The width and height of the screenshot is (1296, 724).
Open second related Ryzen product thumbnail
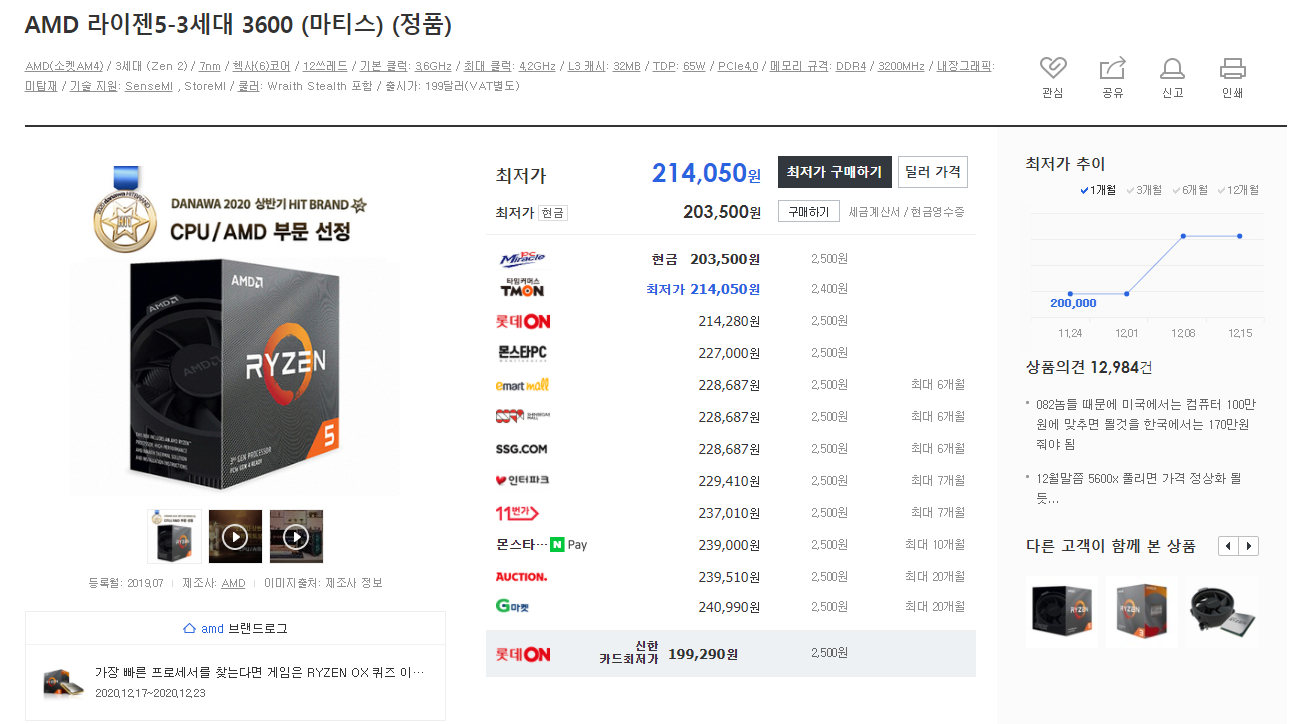click(1142, 612)
